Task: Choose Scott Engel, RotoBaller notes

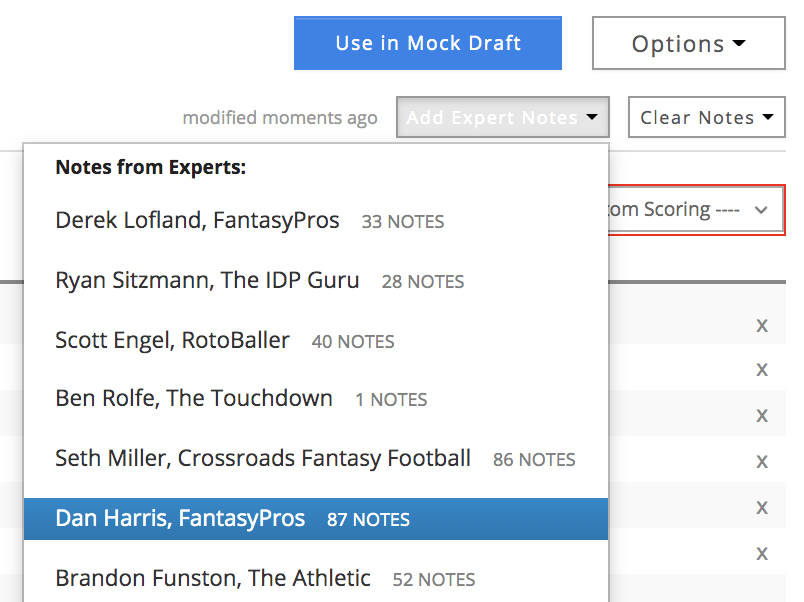Action: pyautogui.click(x=316, y=340)
